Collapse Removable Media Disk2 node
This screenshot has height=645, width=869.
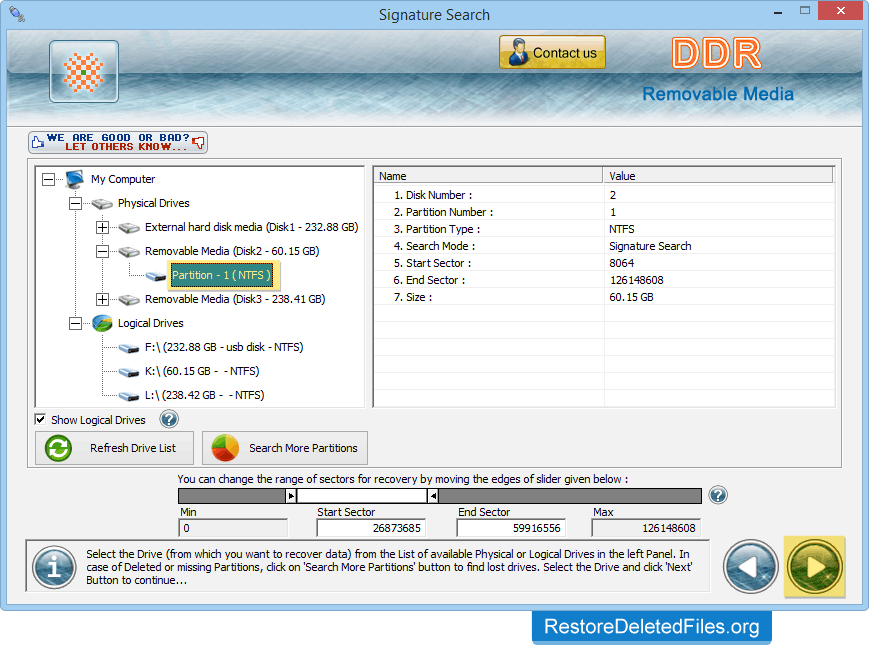[102, 251]
